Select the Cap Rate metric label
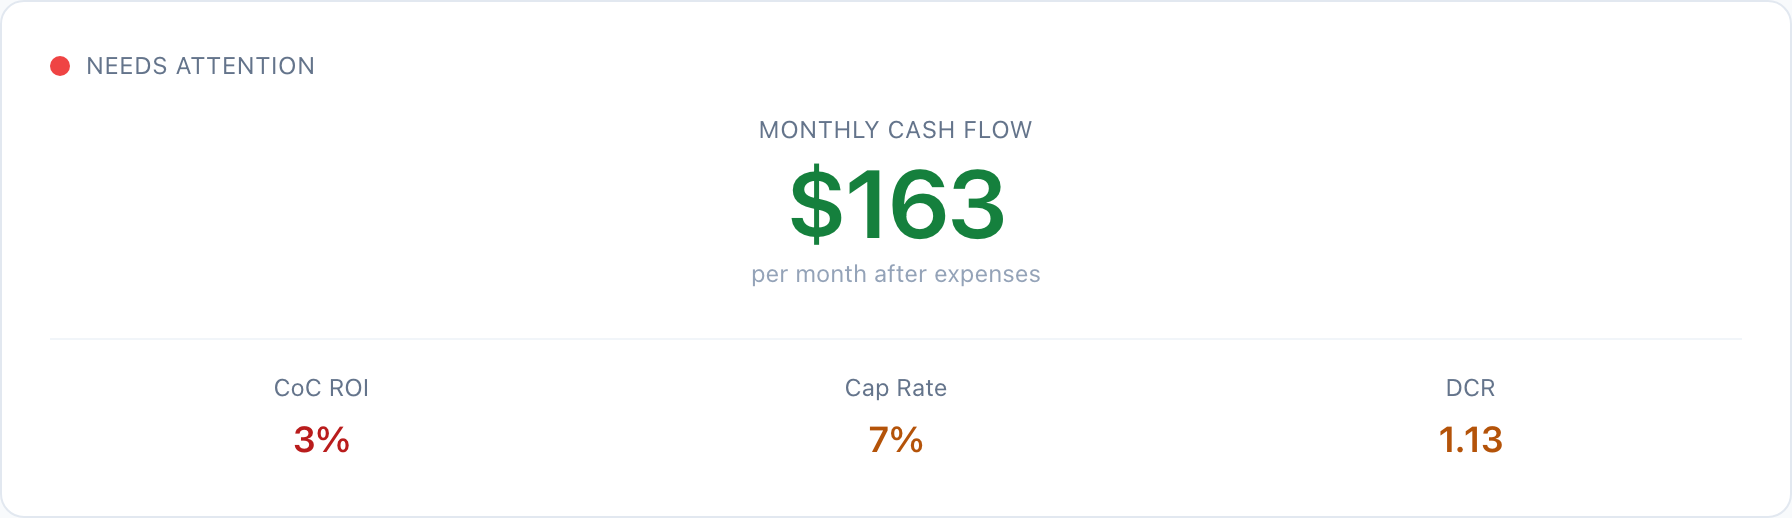The image size is (1792, 518). tap(895, 388)
